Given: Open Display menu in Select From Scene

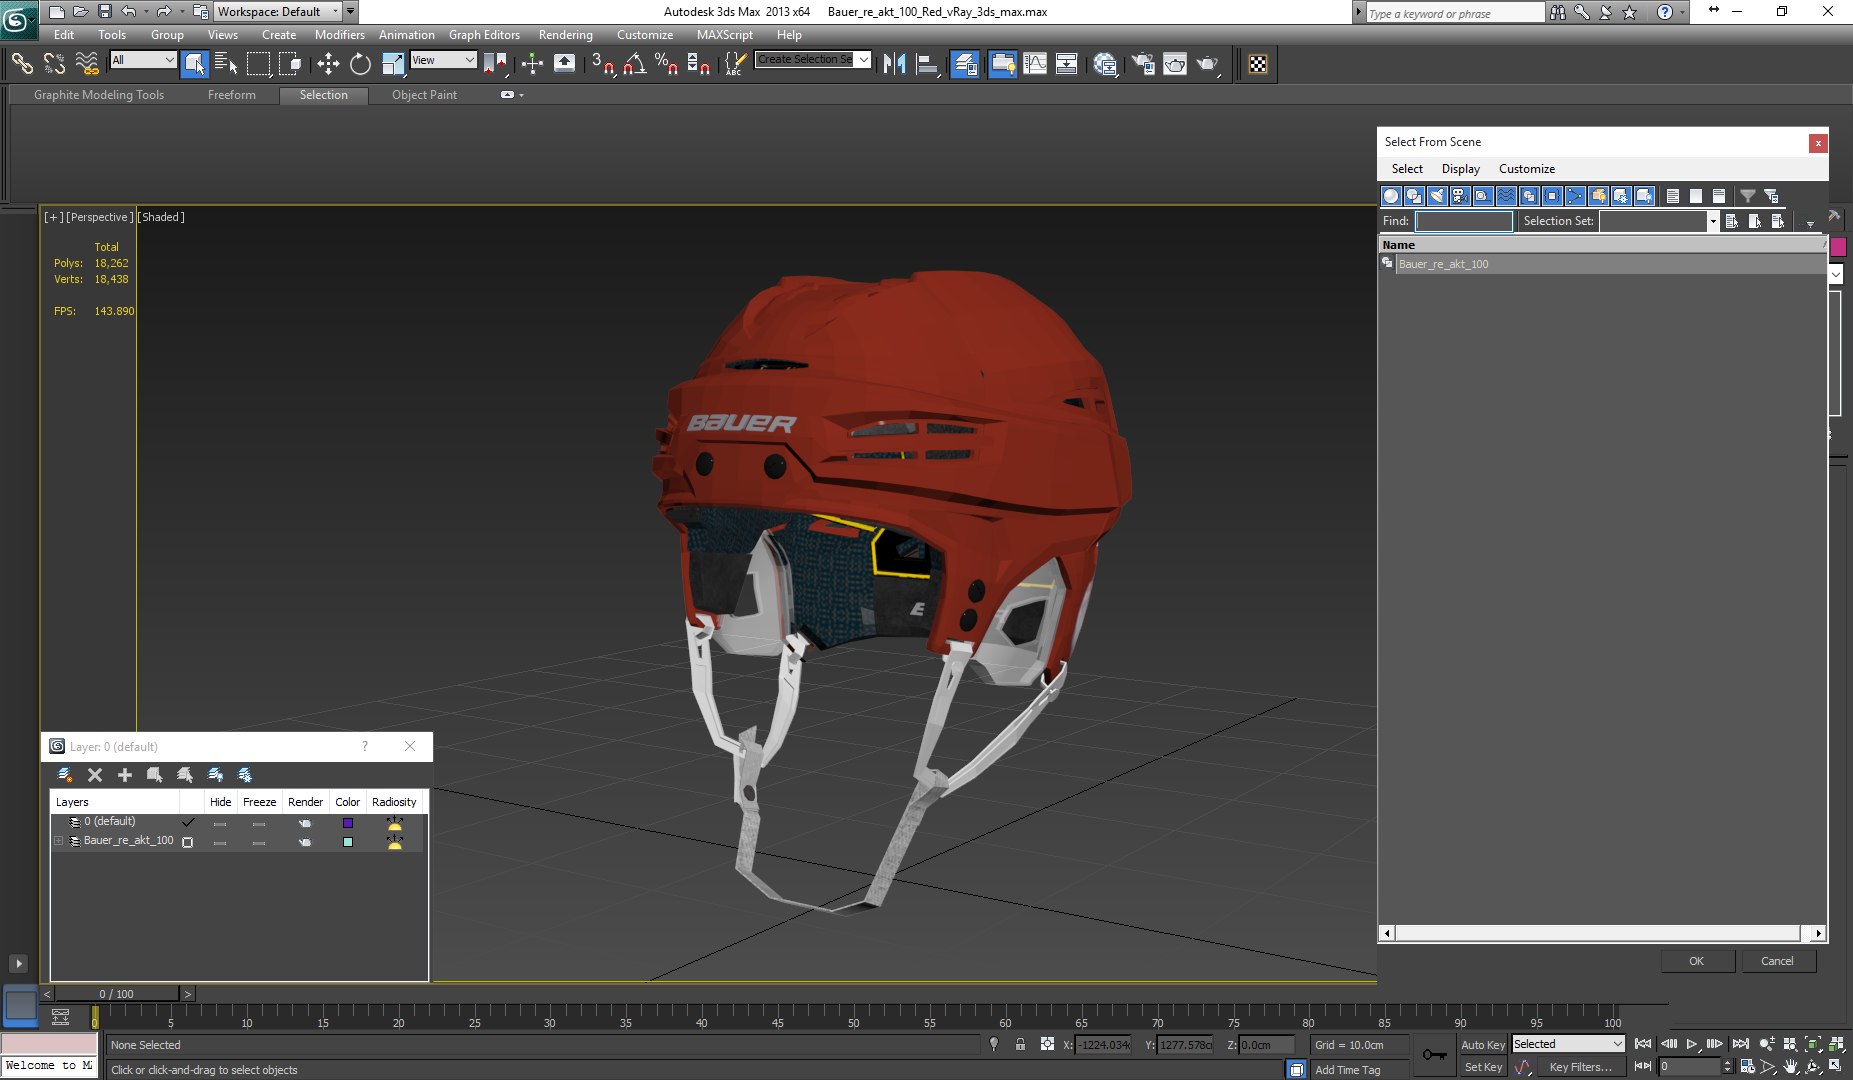Looking at the screenshot, I should coord(1460,169).
